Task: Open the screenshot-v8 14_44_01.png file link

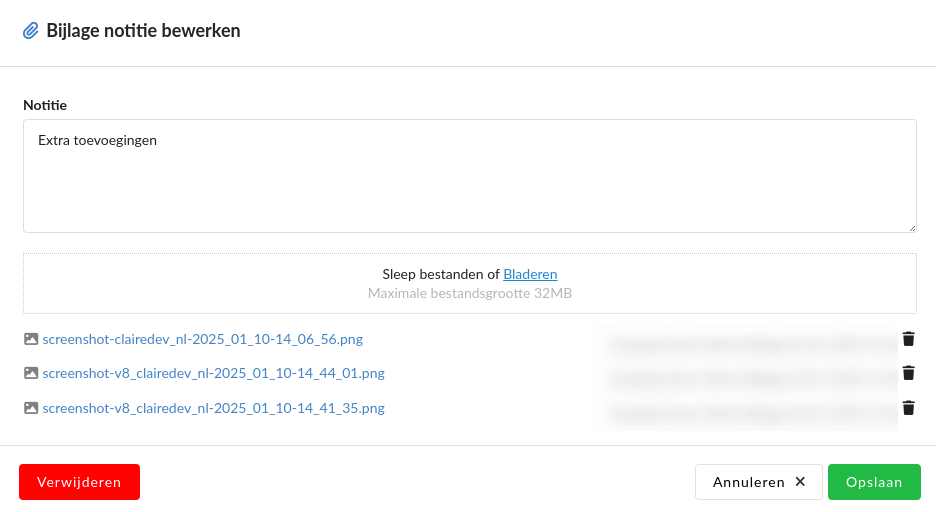Action: tap(213, 374)
